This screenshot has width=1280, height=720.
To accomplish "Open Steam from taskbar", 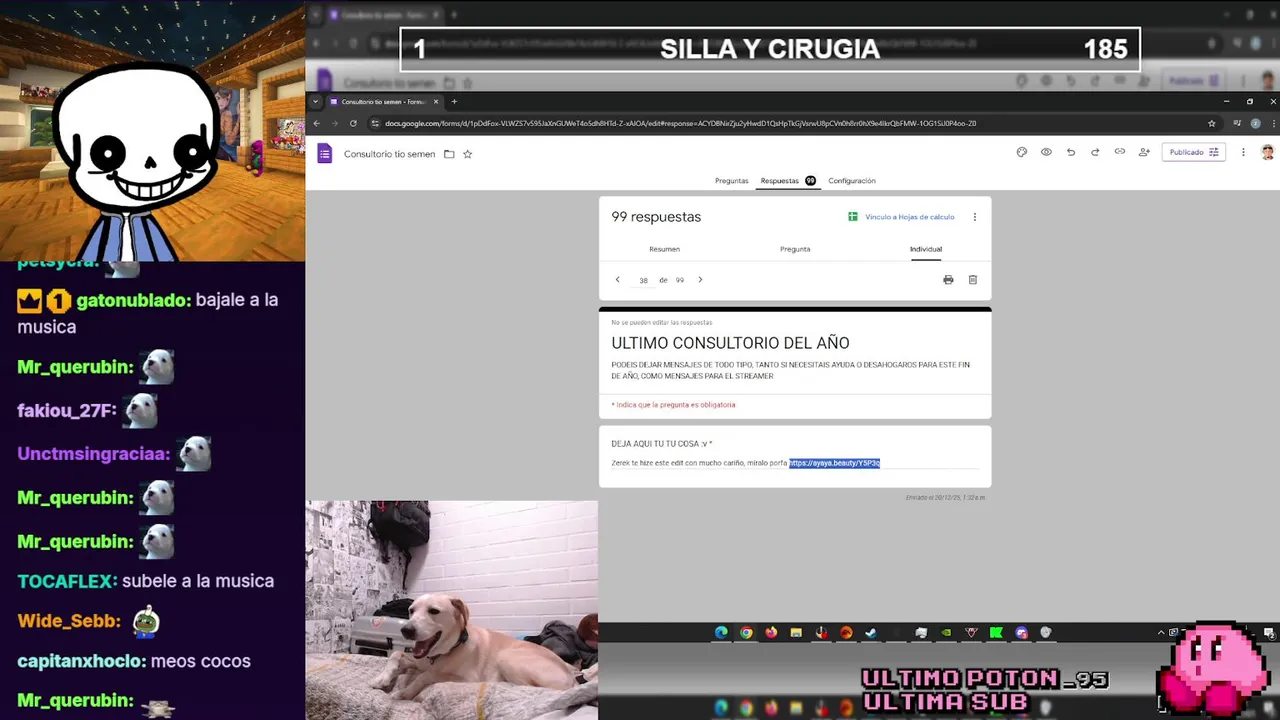I will 871,632.
